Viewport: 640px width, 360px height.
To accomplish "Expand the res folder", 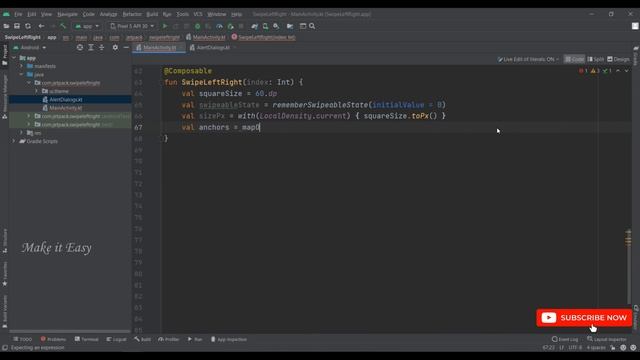I will click(x=22, y=133).
